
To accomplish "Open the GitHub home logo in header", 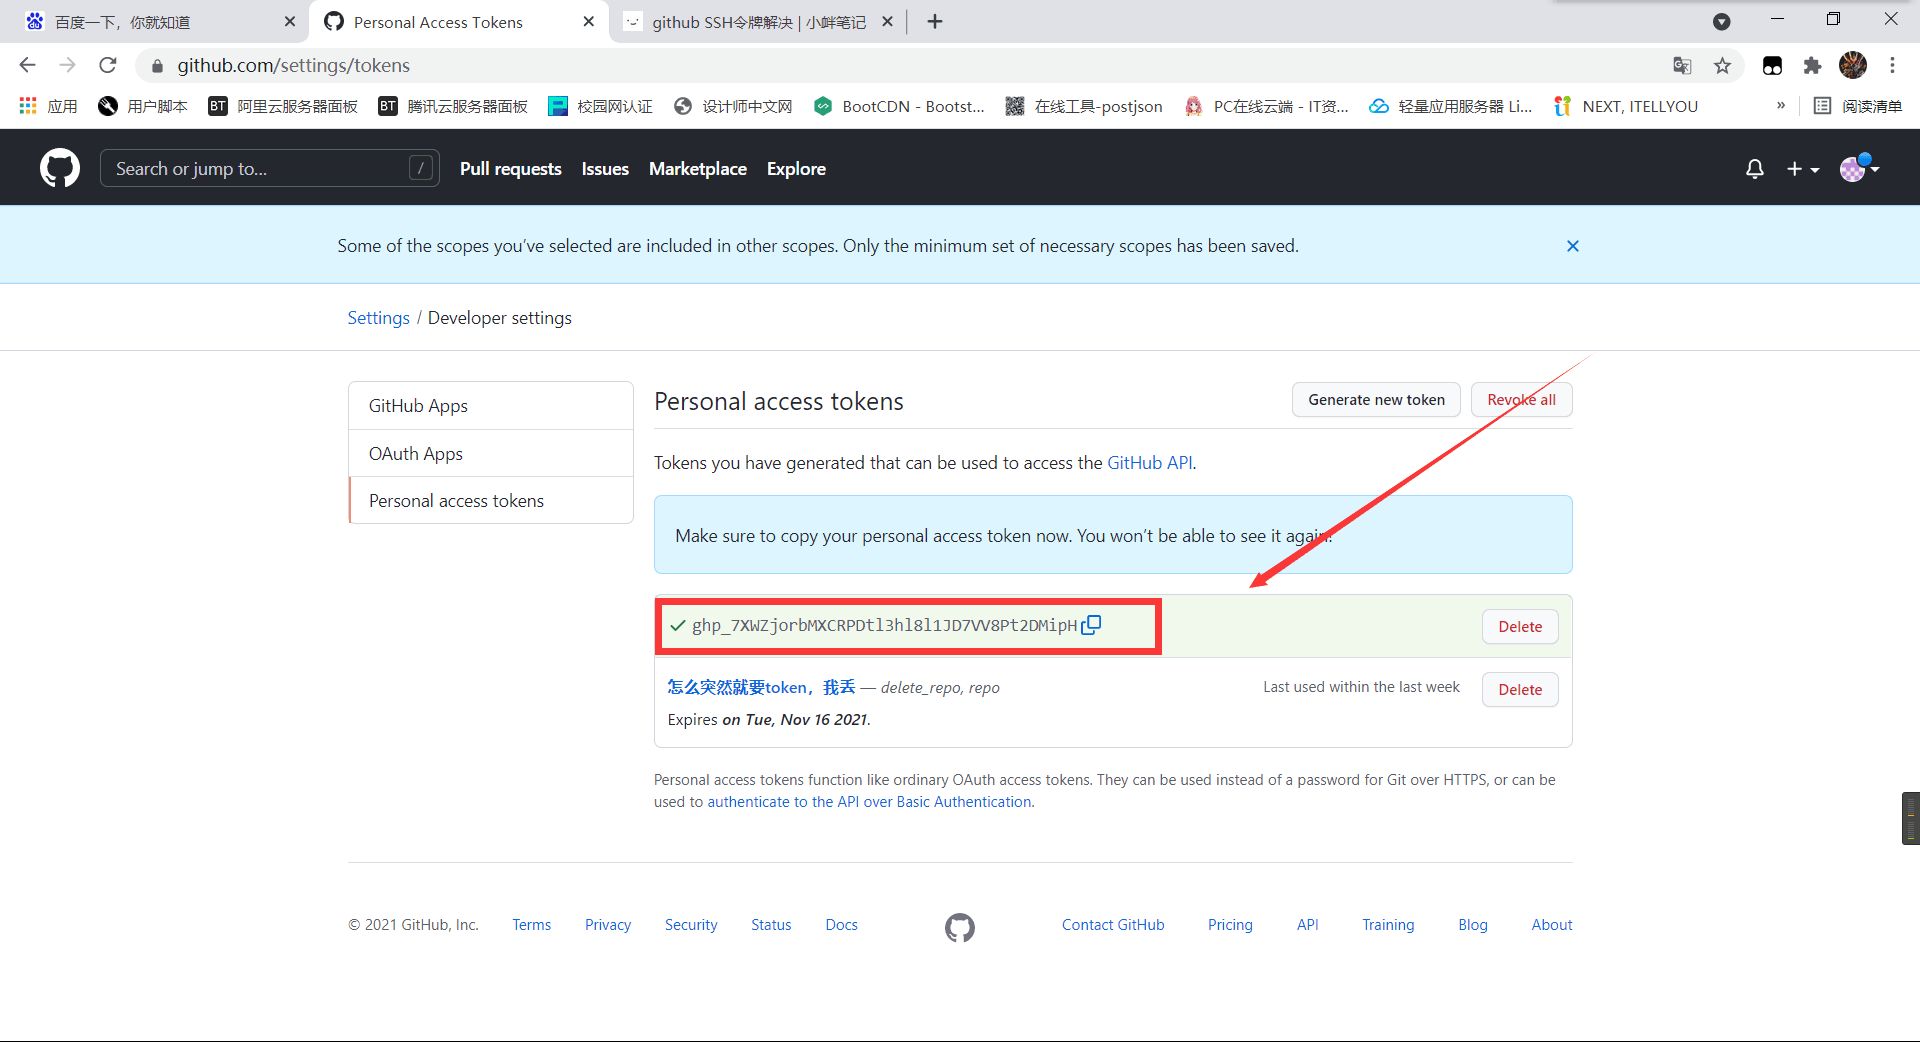I will click(x=60, y=168).
